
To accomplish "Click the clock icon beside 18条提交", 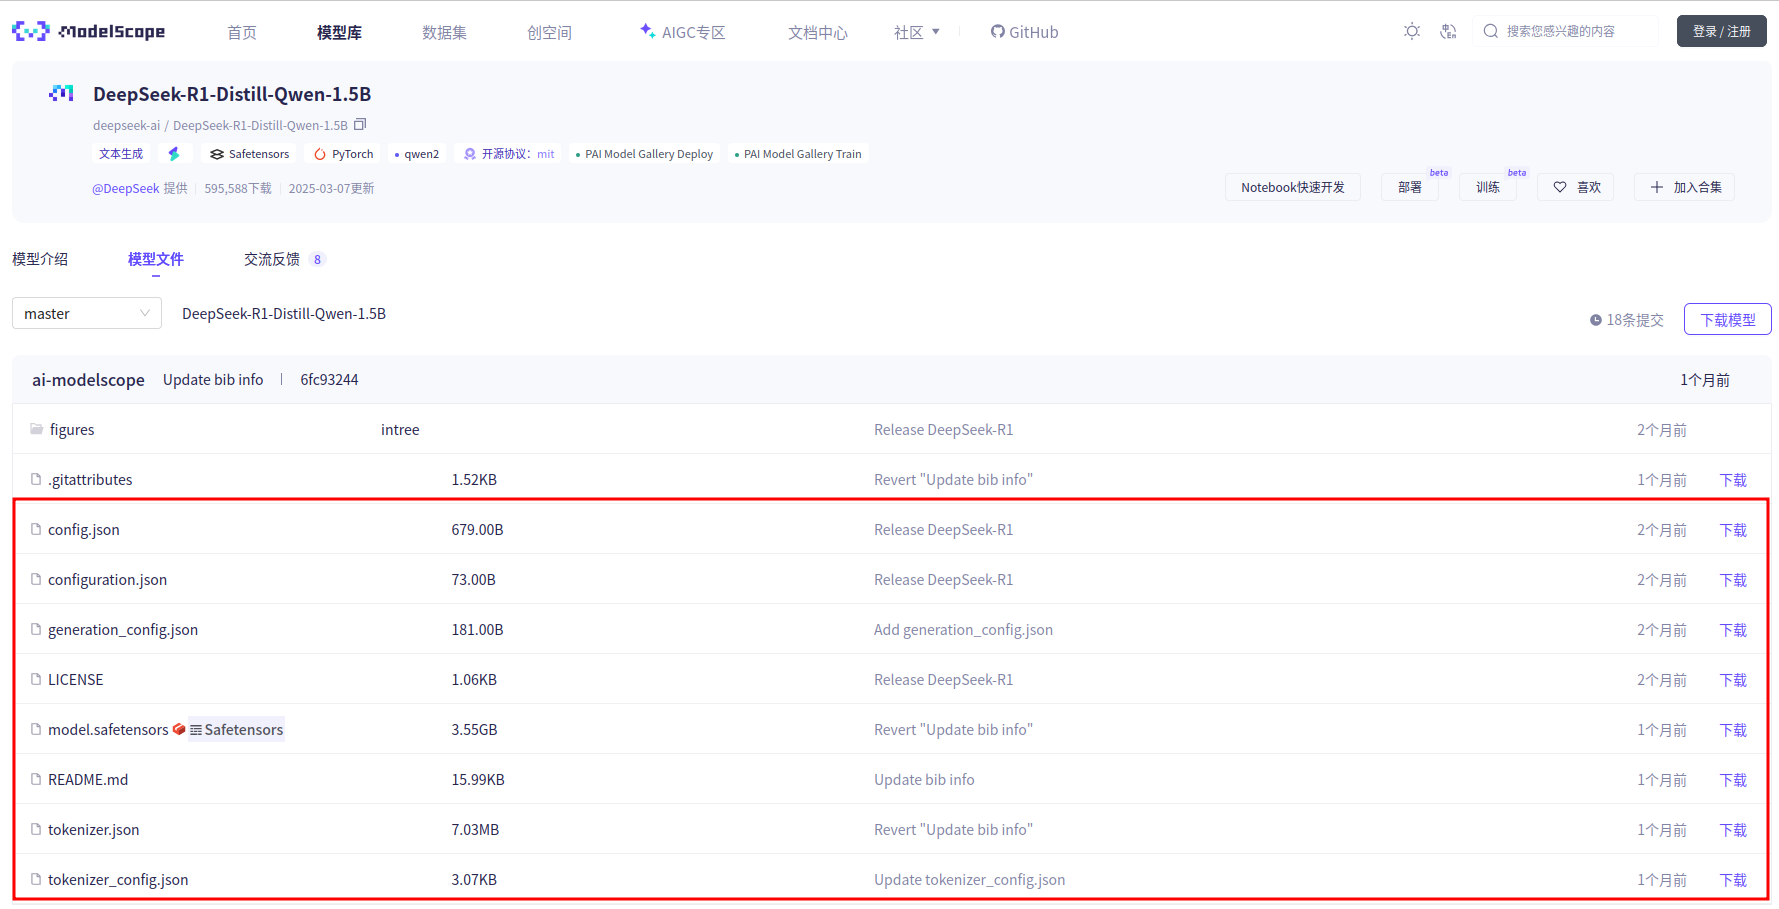I will (x=1596, y=320).
